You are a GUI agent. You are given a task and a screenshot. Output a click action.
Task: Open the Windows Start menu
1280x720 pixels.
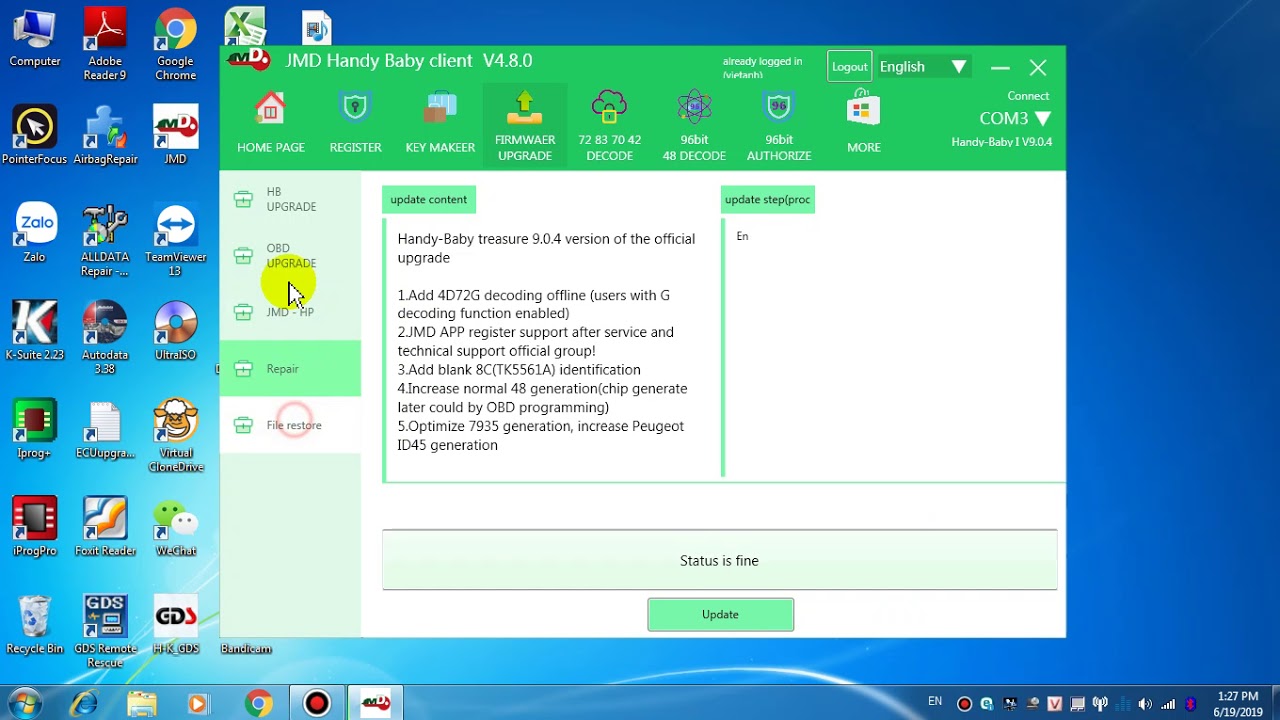pos(24,703)
